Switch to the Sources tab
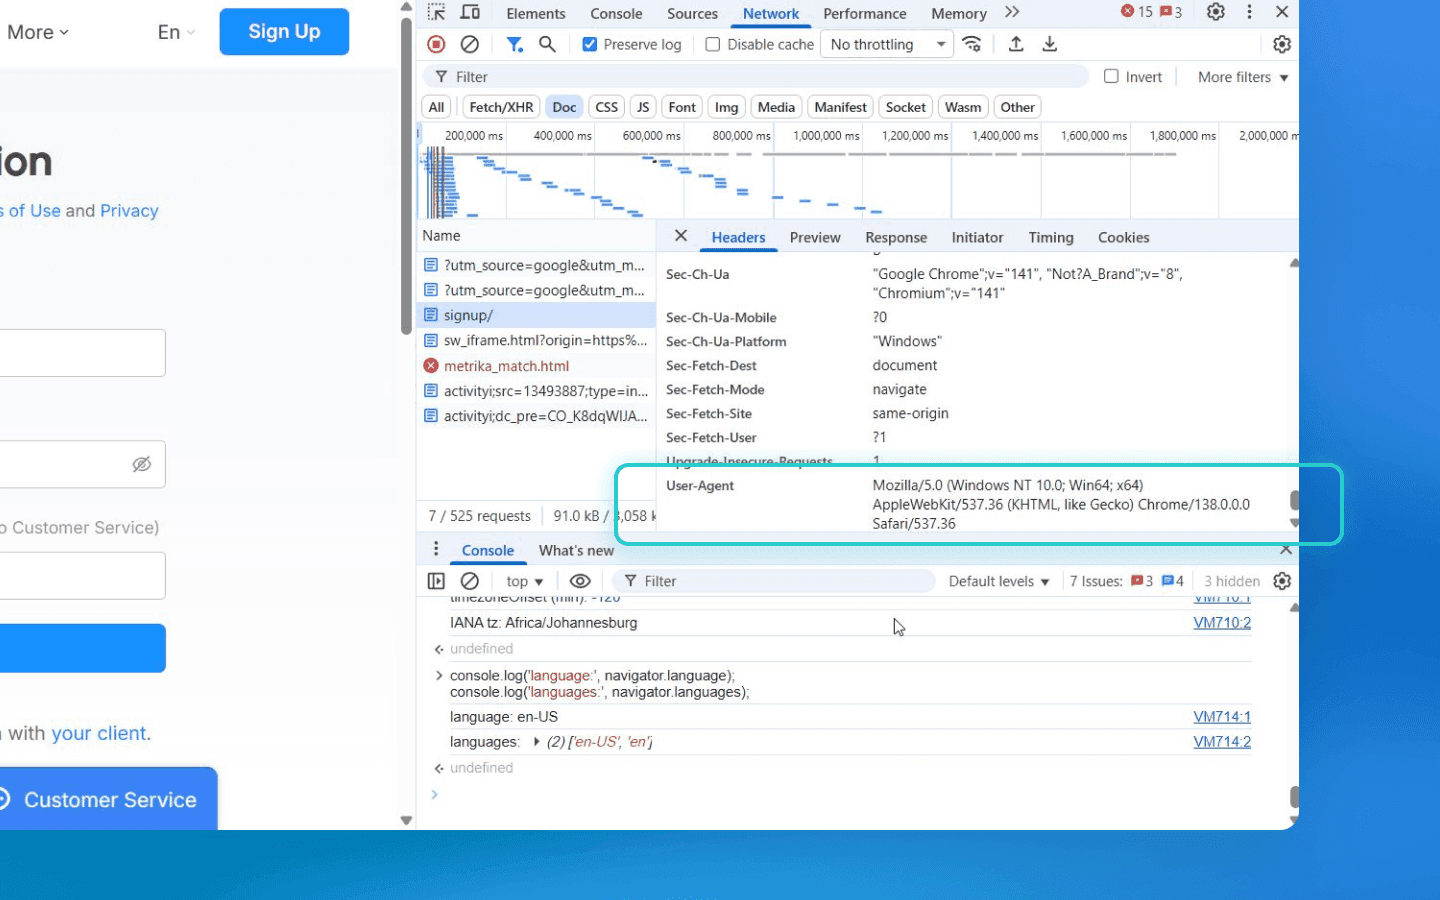Screen dimensions: 1440x900 [692, 14]
